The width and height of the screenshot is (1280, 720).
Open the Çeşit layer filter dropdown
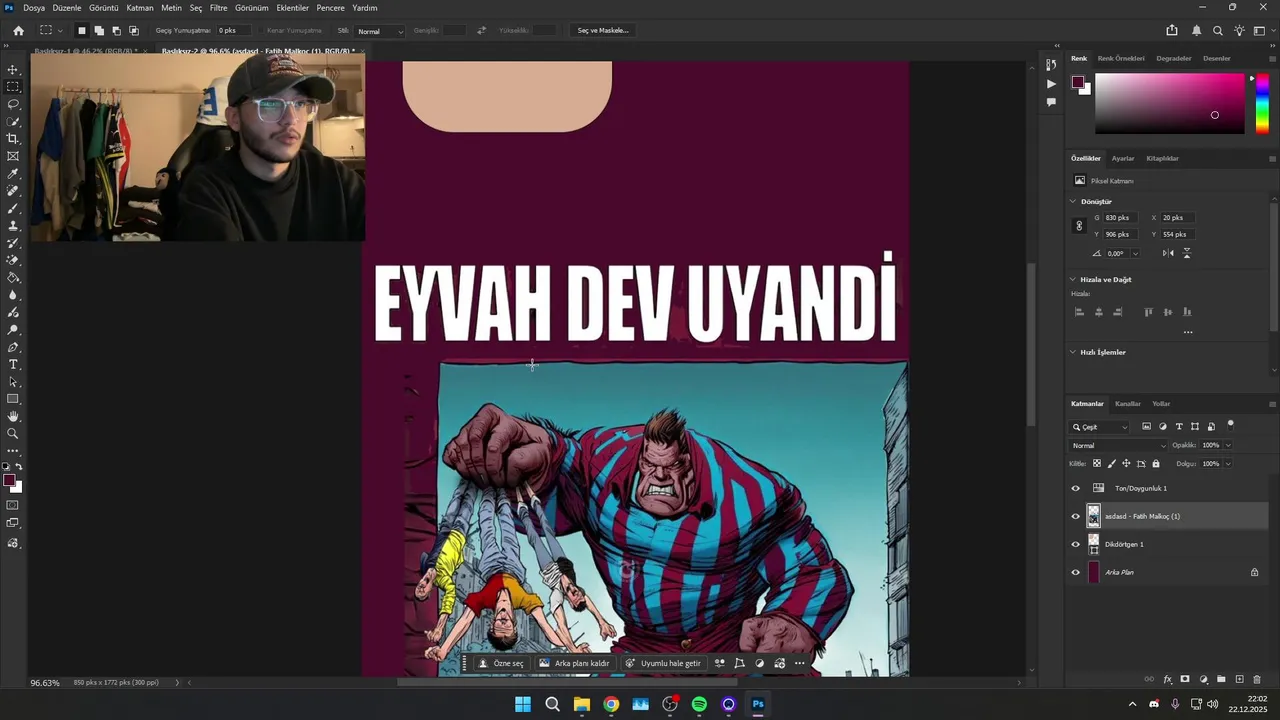1100,427
